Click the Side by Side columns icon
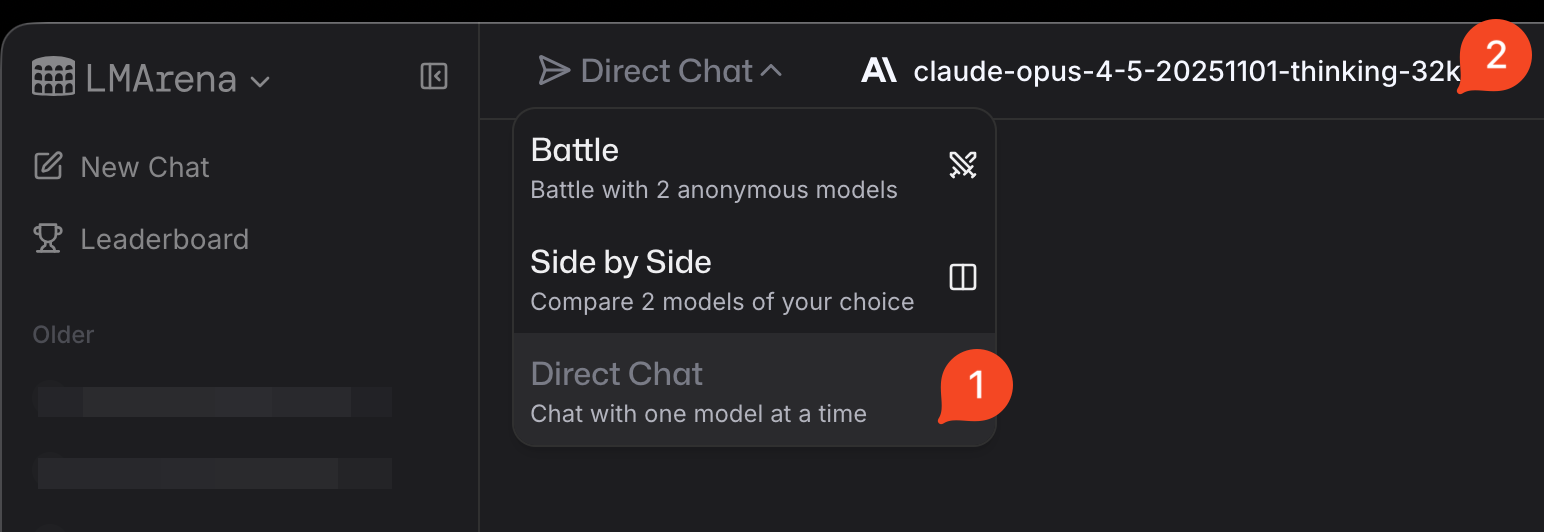The image size is (1544, 532). point(962,277)
